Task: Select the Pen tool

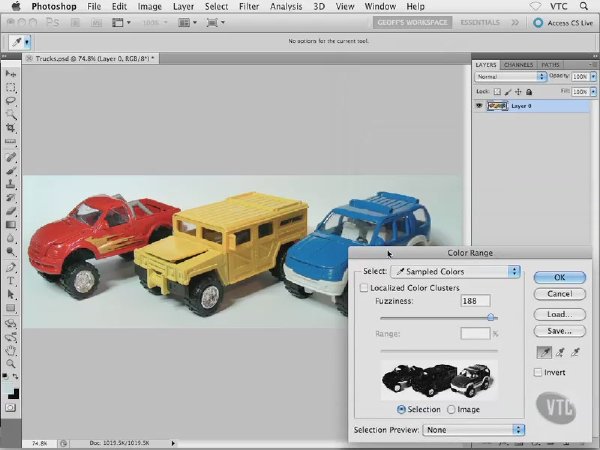Action: [11, 267]
